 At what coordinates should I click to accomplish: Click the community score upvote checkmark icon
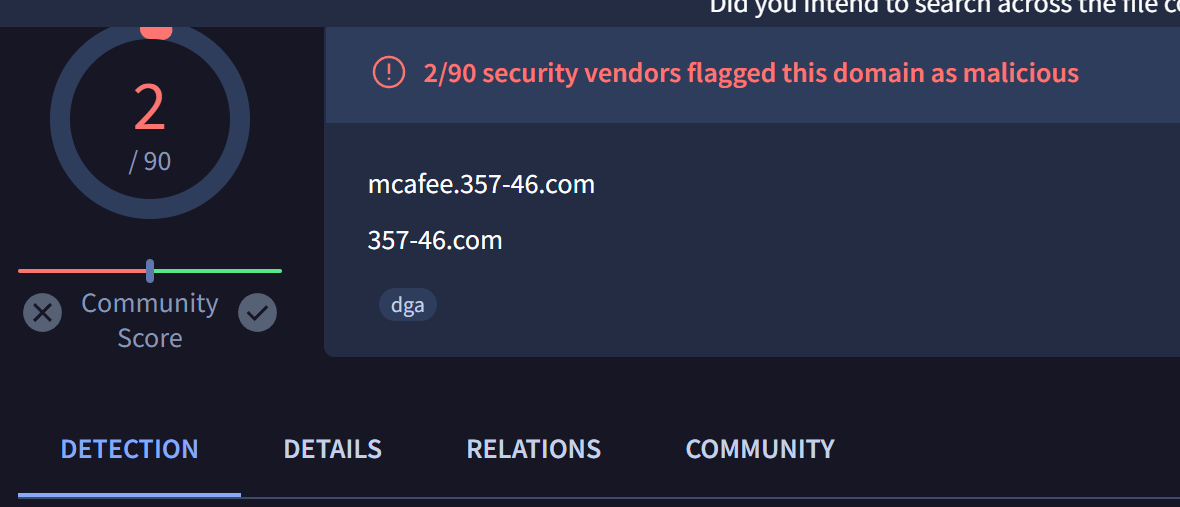[x=257, y=313]
